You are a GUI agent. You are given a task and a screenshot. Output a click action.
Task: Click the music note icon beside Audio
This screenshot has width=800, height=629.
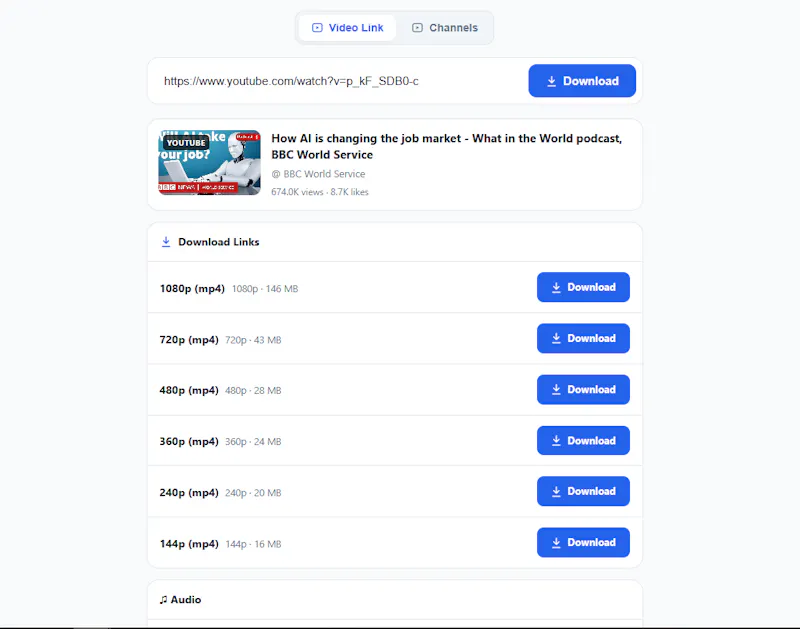(x=163, y=599)
